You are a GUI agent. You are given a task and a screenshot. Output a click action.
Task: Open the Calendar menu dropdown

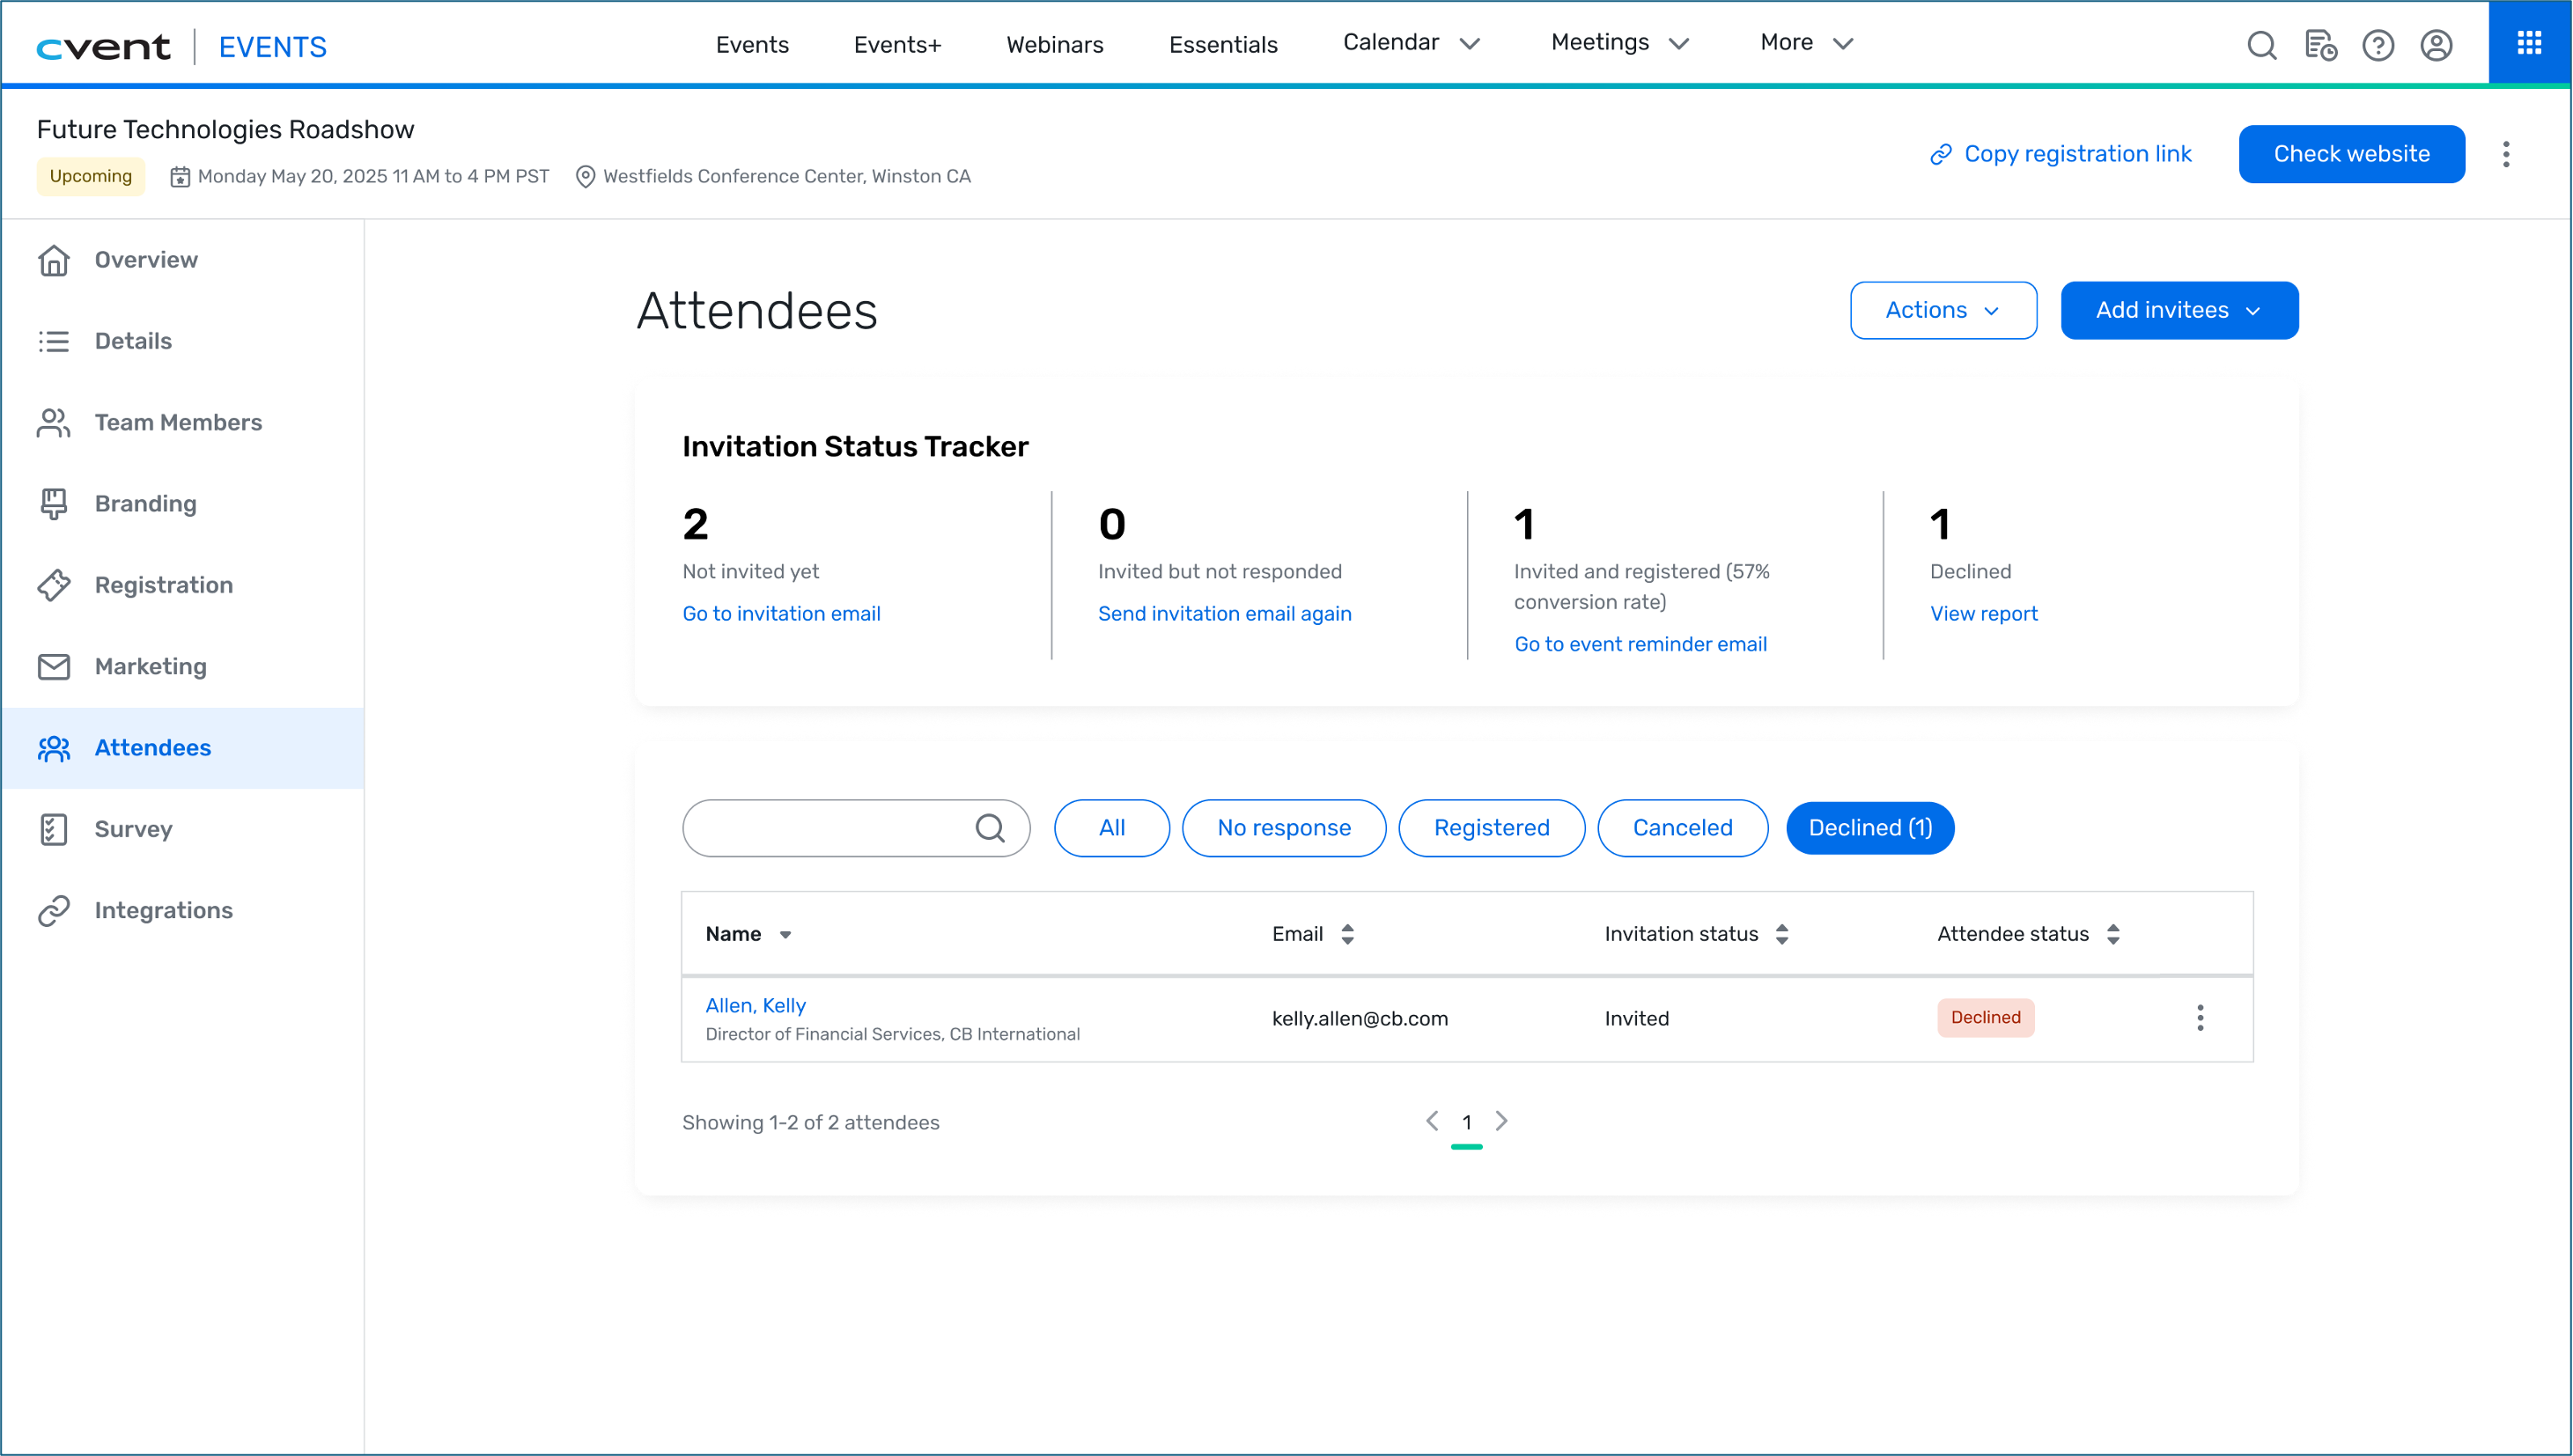(x=1410, y=43)
